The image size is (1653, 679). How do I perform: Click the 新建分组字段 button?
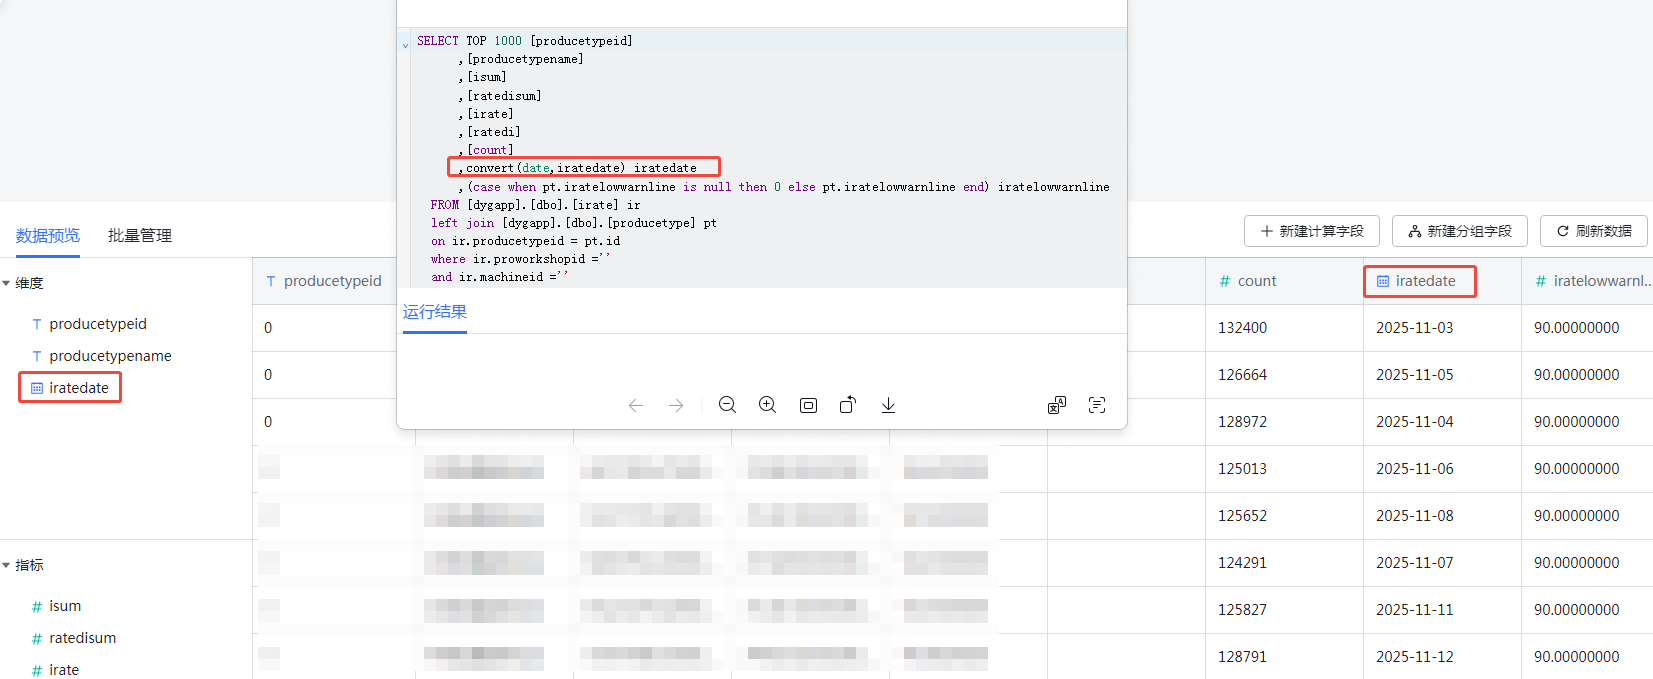[1460, 231]
